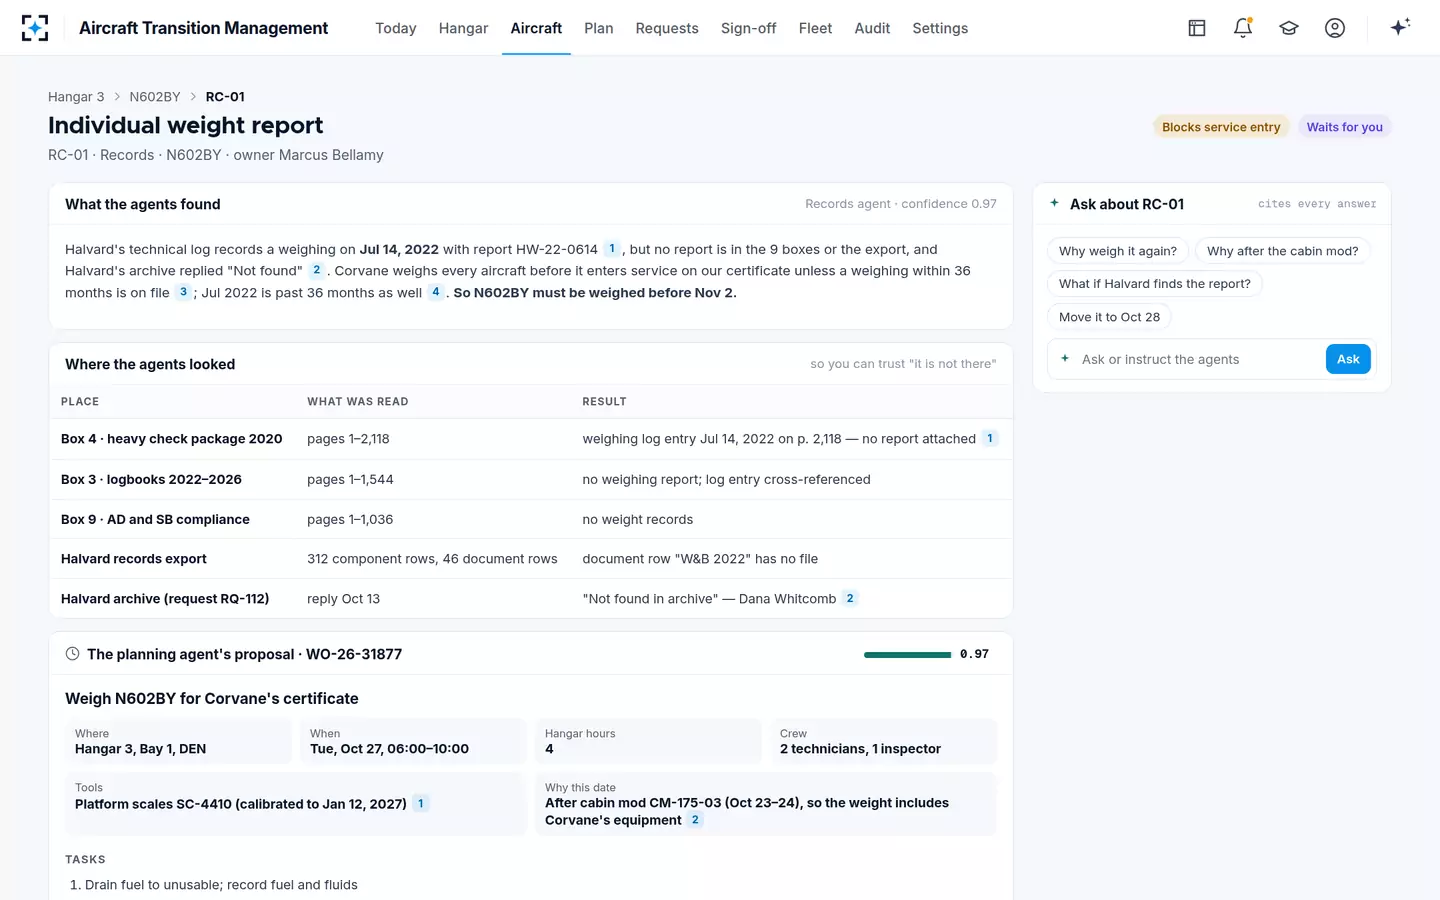The height and width of the screenshot is (900, 1440).
Task: Open notifications bell
Action: click(x=1243, y=28)
